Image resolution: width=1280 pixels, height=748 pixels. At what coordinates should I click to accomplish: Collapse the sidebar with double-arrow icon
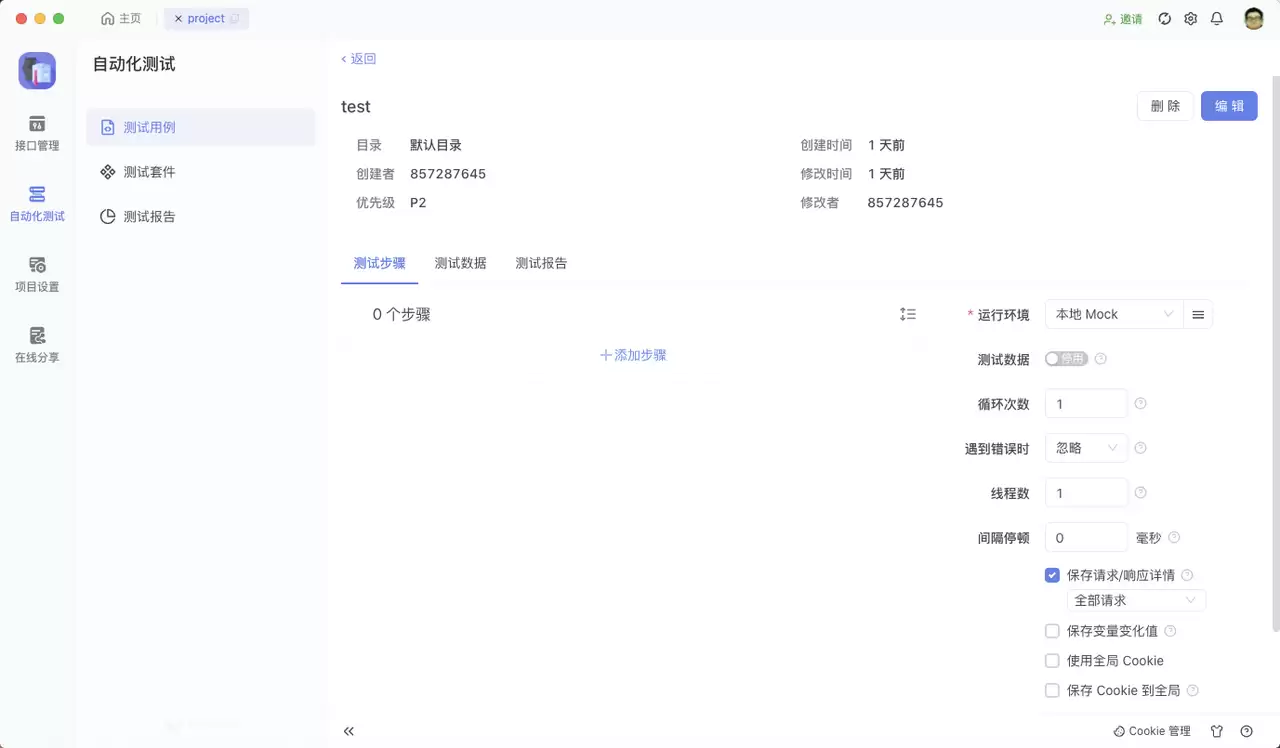pyautogui.click(x=348, y=731)
